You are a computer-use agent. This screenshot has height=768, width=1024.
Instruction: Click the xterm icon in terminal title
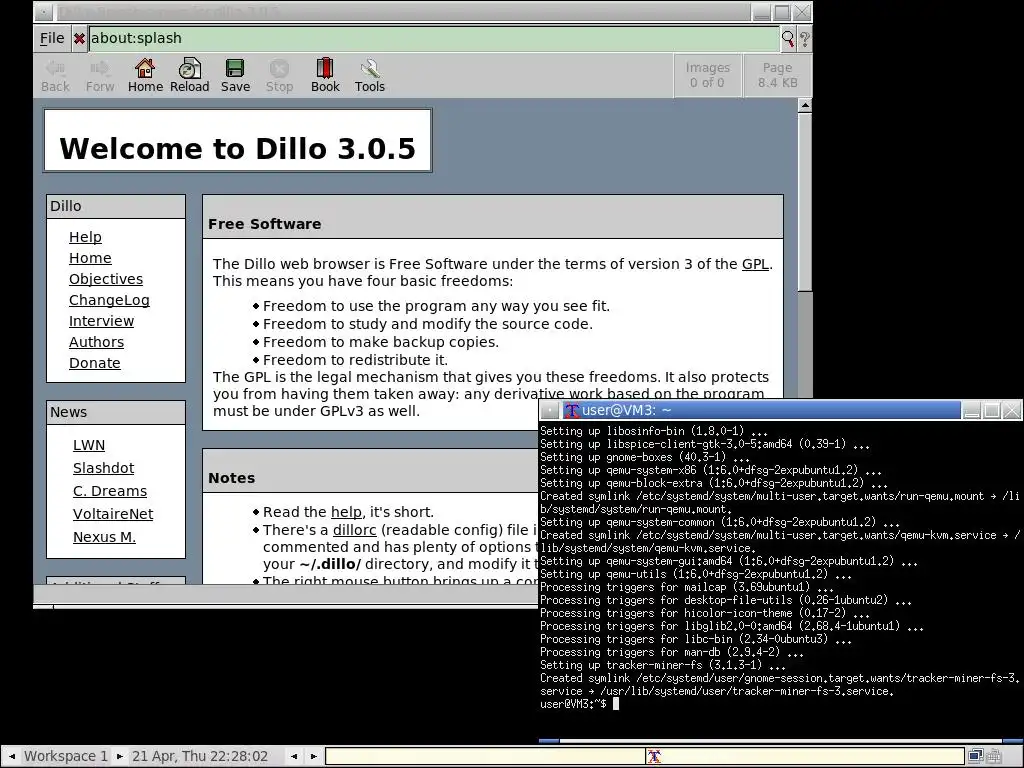pos(571,410)
